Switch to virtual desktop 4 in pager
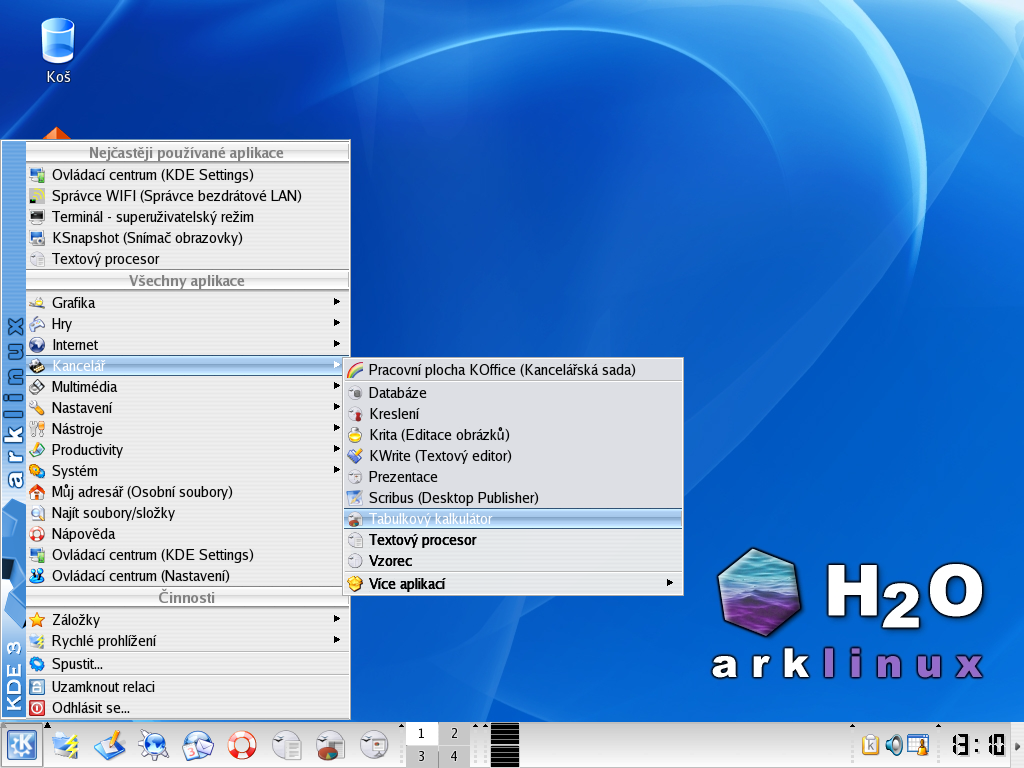1024x768 pixels. point(455,756)
